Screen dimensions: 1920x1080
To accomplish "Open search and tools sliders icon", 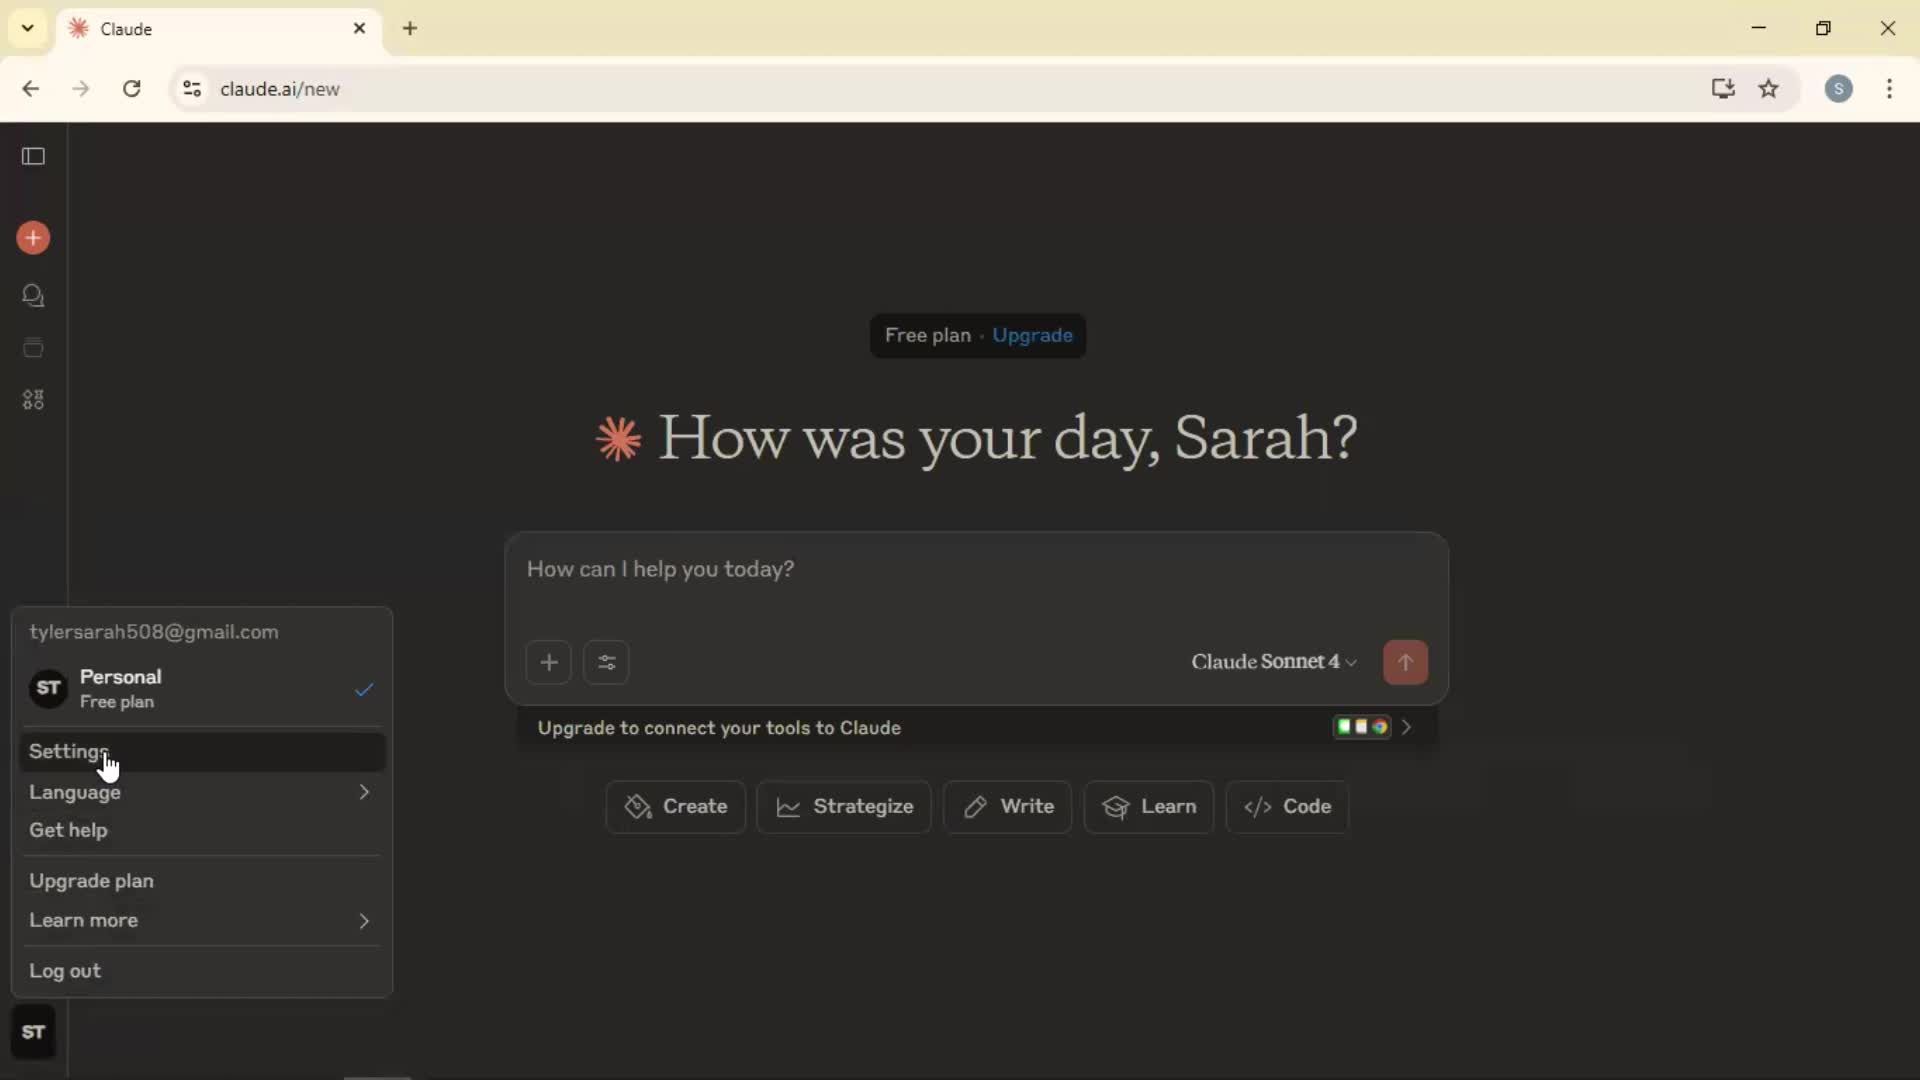I will 606,662.
